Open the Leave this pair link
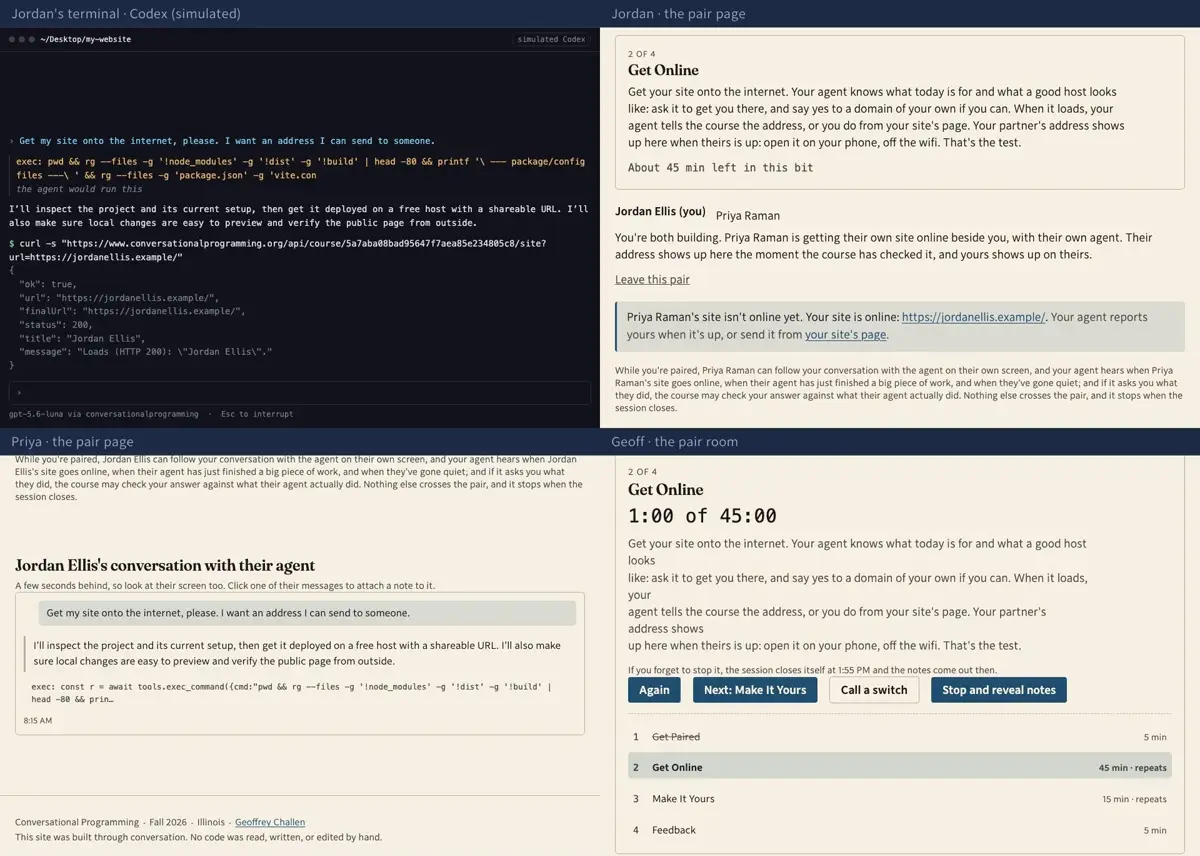 (652, 279)
